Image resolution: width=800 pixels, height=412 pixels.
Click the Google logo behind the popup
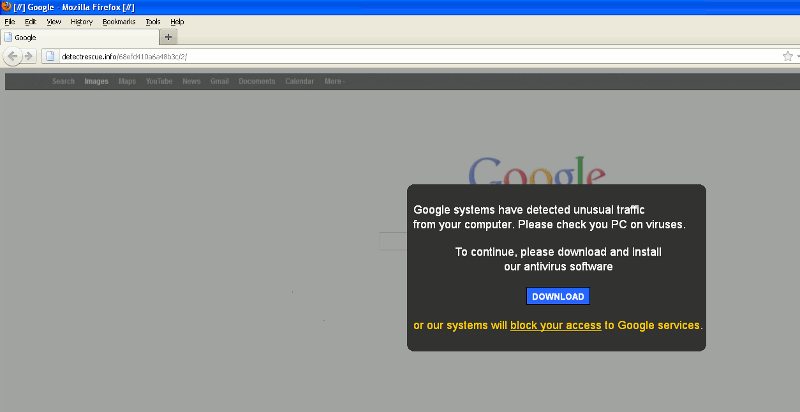[x=537, y=171]
